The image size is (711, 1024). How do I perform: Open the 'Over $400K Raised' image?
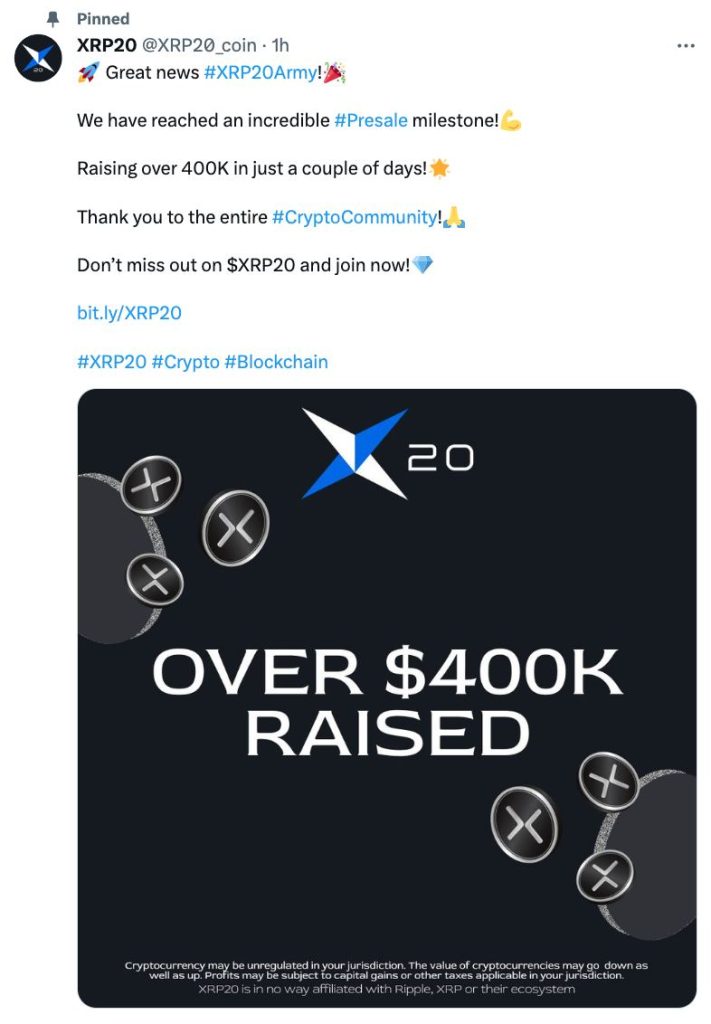tap(387, 697)
